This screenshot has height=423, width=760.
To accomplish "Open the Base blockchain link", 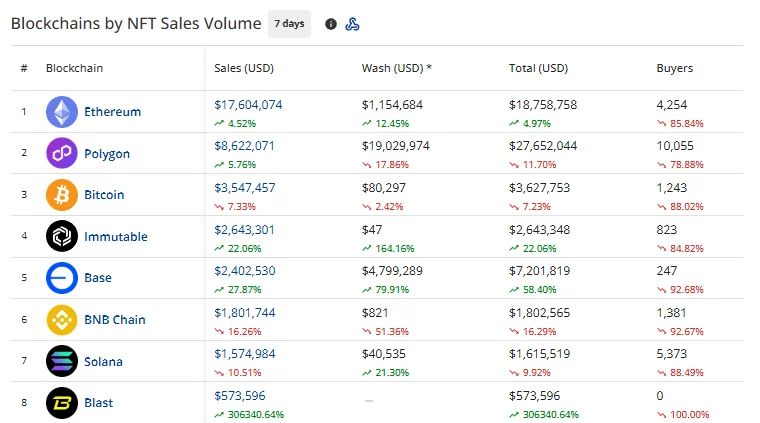I will [98, 278].
